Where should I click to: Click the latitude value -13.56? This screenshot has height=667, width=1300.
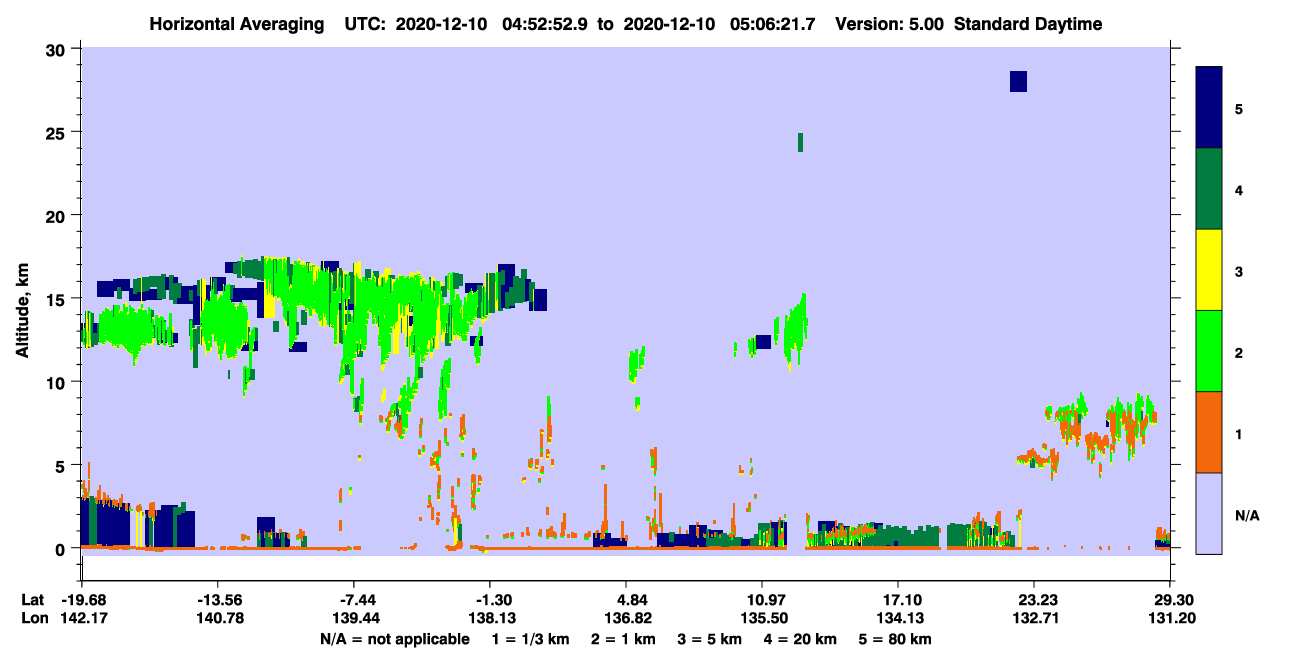(x=217, y=600)
